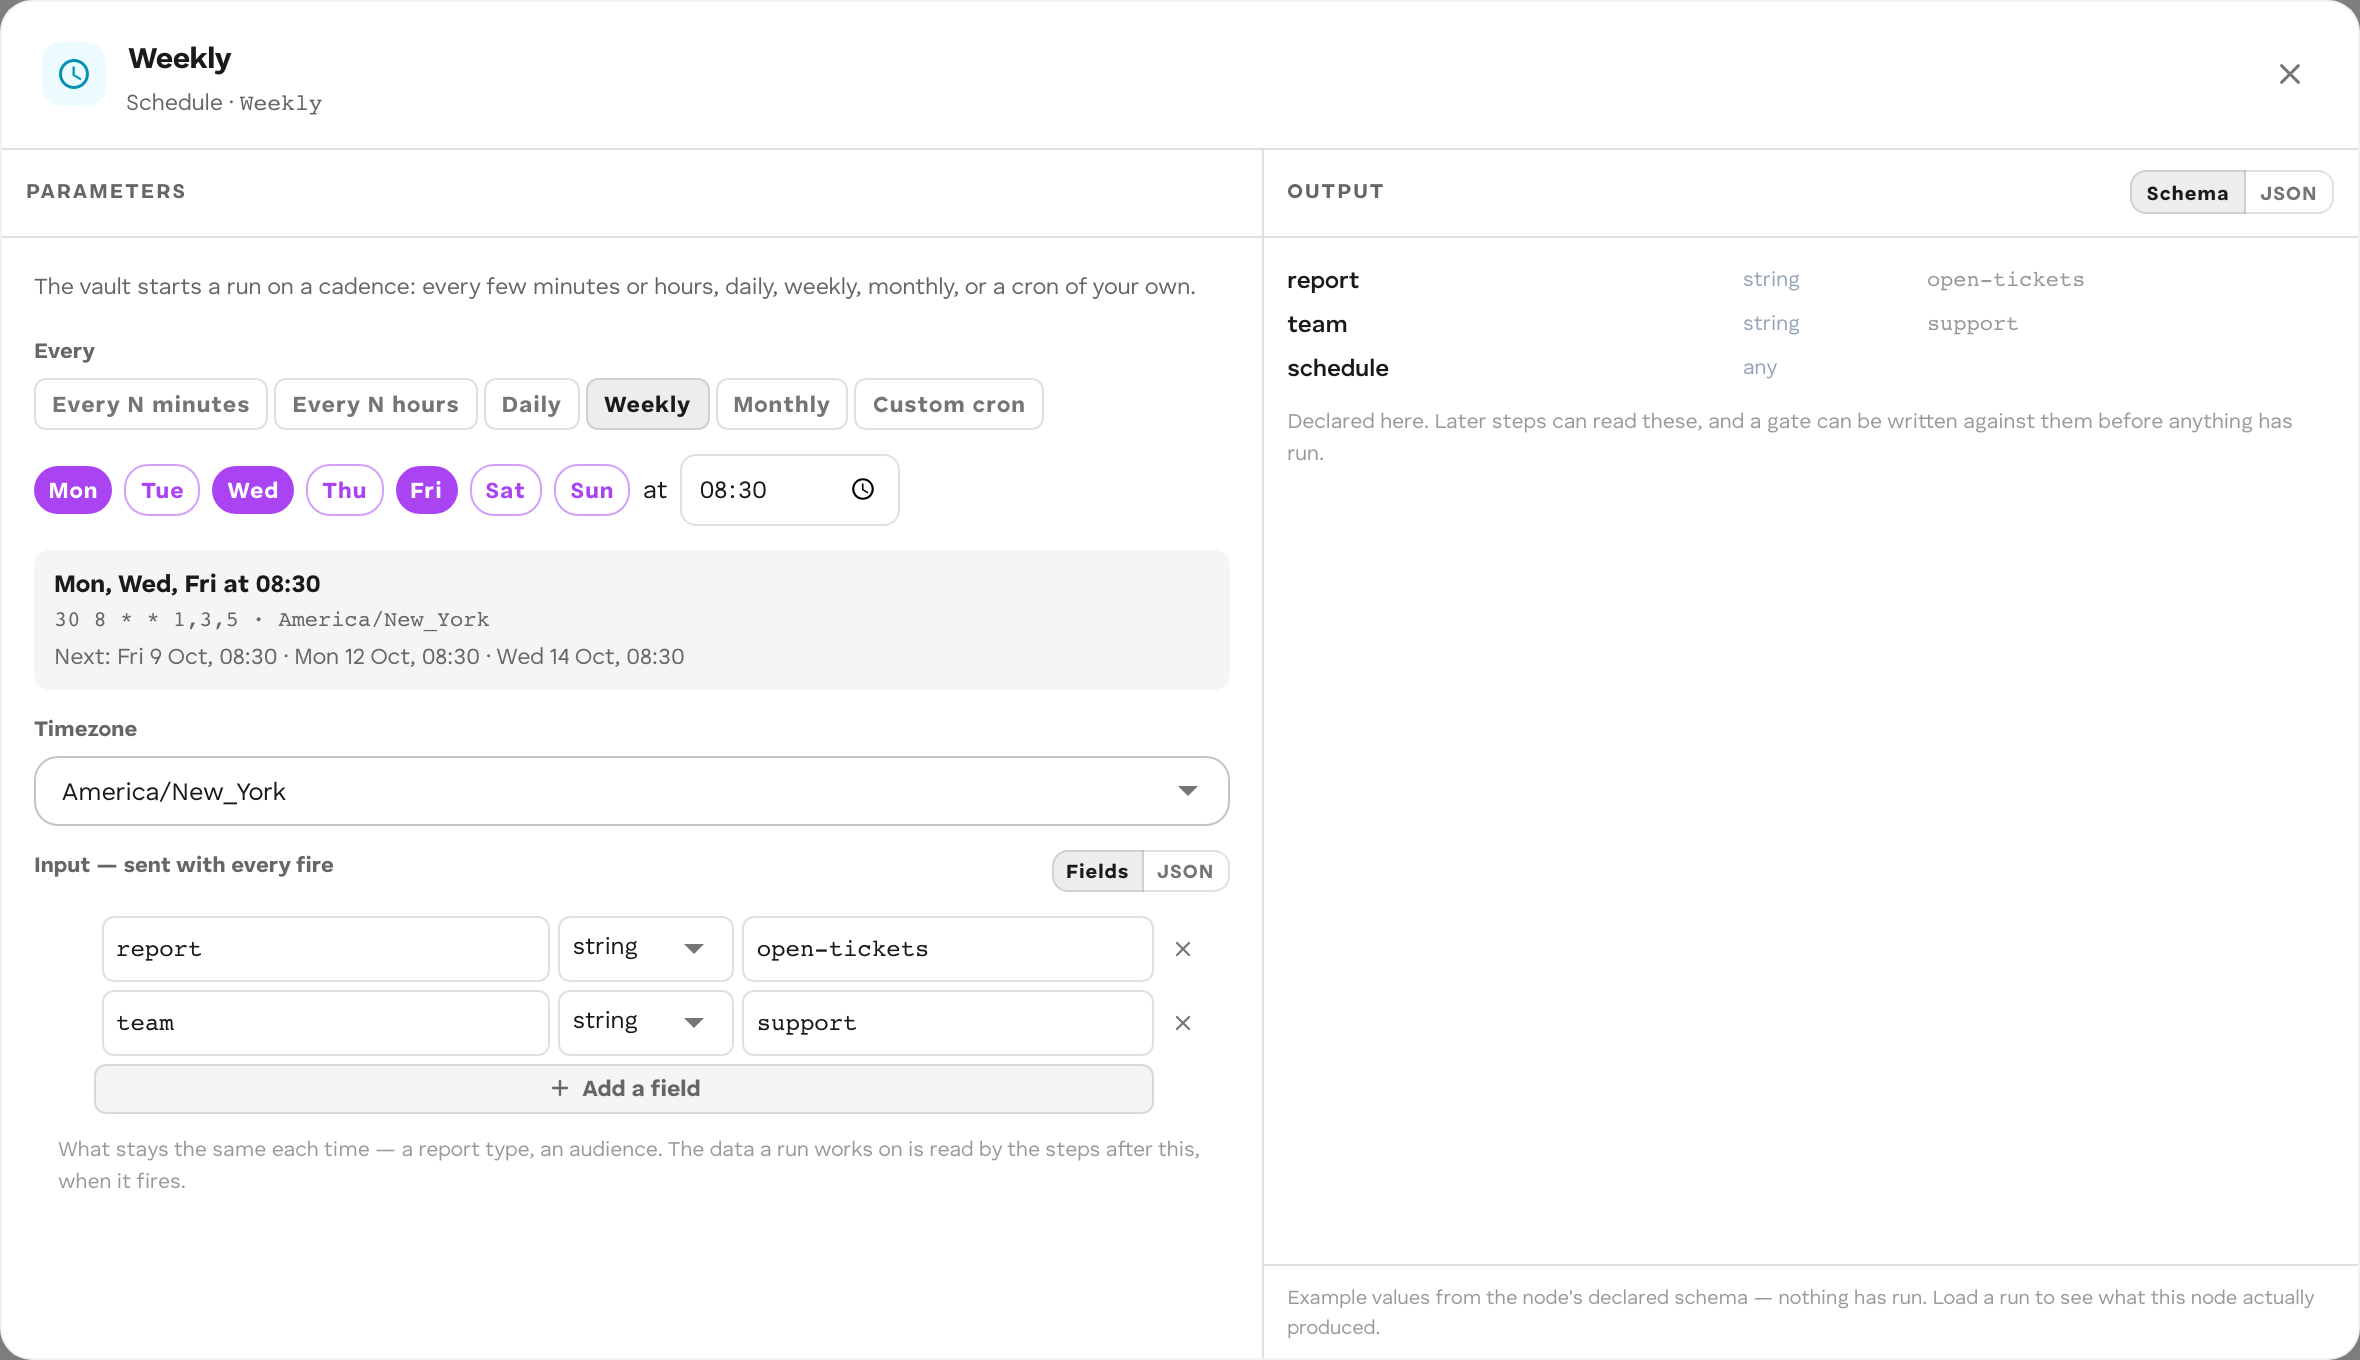Viewport: 2360px width, 1360px height.
Task: Close the Weekly schedule dialog
Action: 2290,74
